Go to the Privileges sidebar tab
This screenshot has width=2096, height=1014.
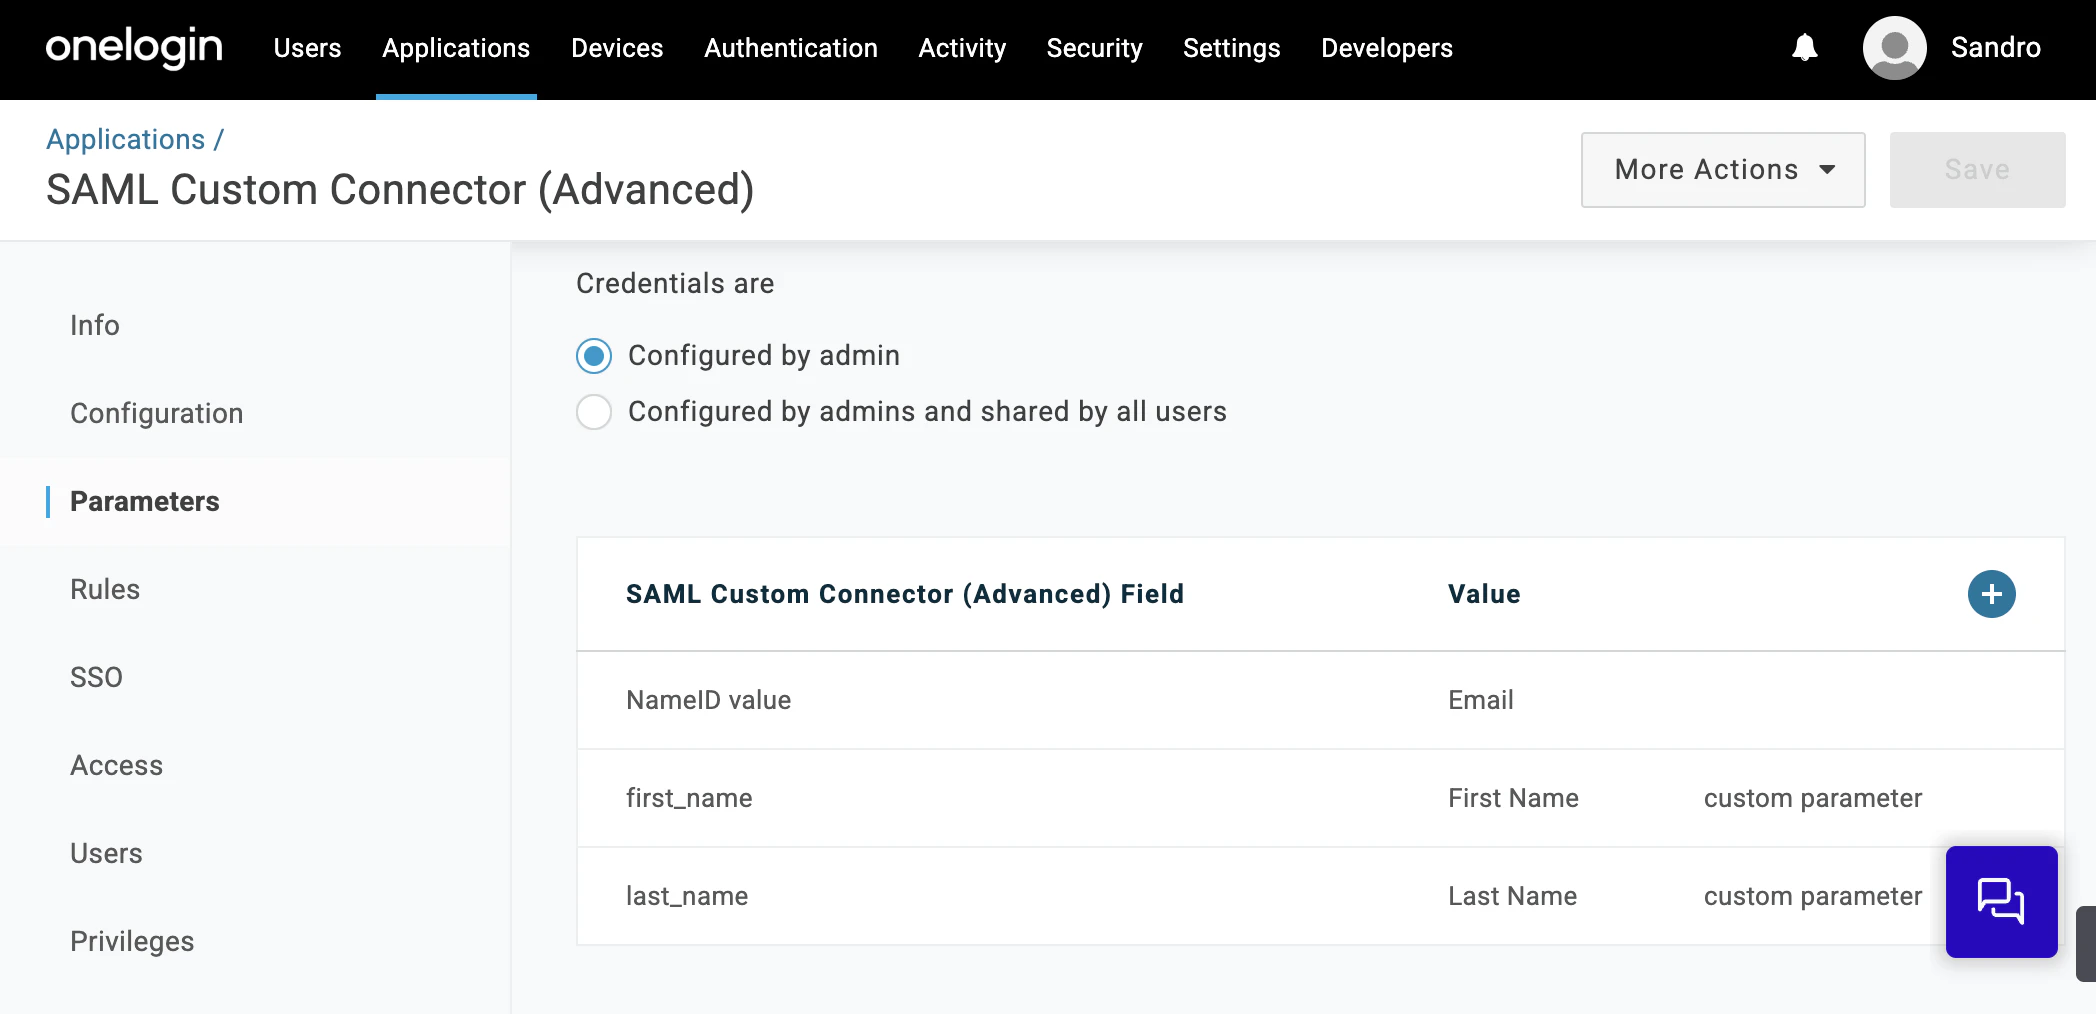[132, 941]
